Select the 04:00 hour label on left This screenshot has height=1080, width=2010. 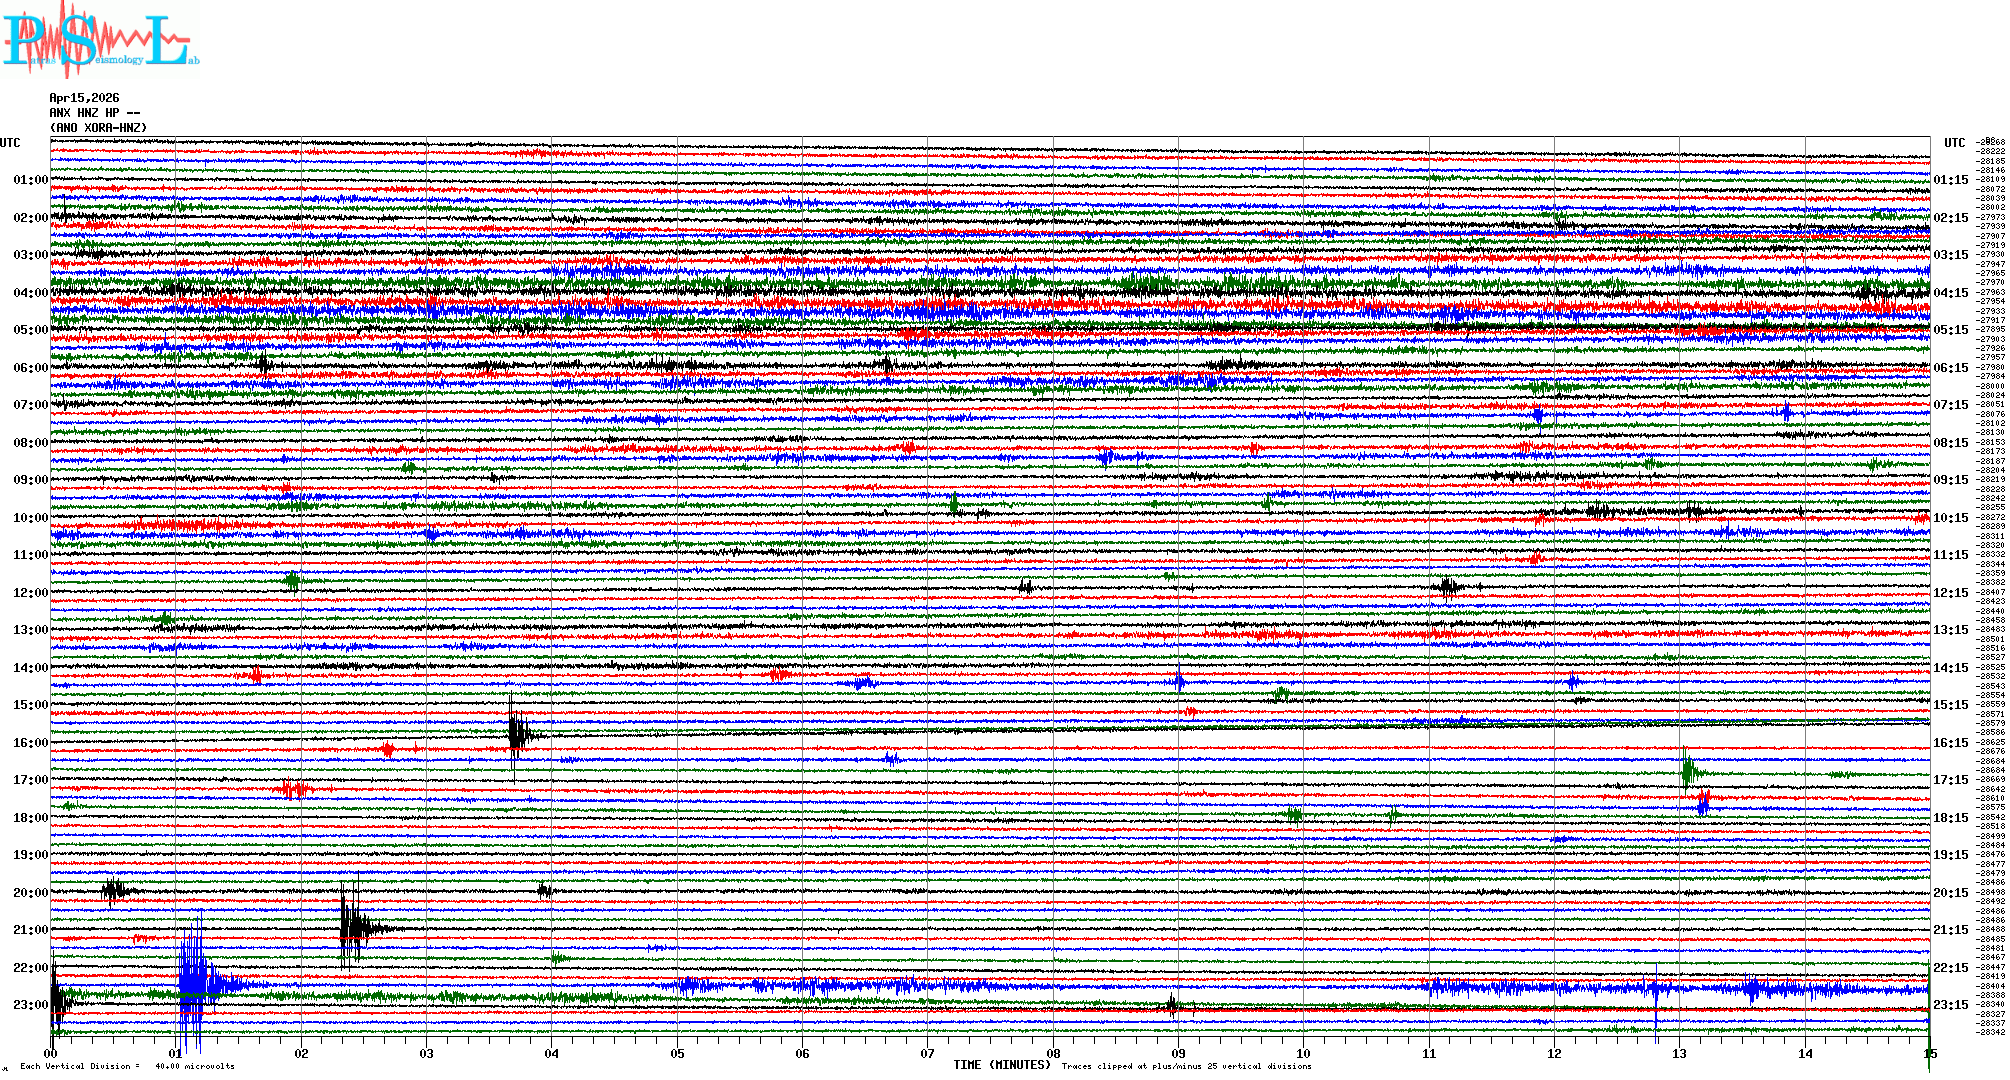[x=30, y=293]
